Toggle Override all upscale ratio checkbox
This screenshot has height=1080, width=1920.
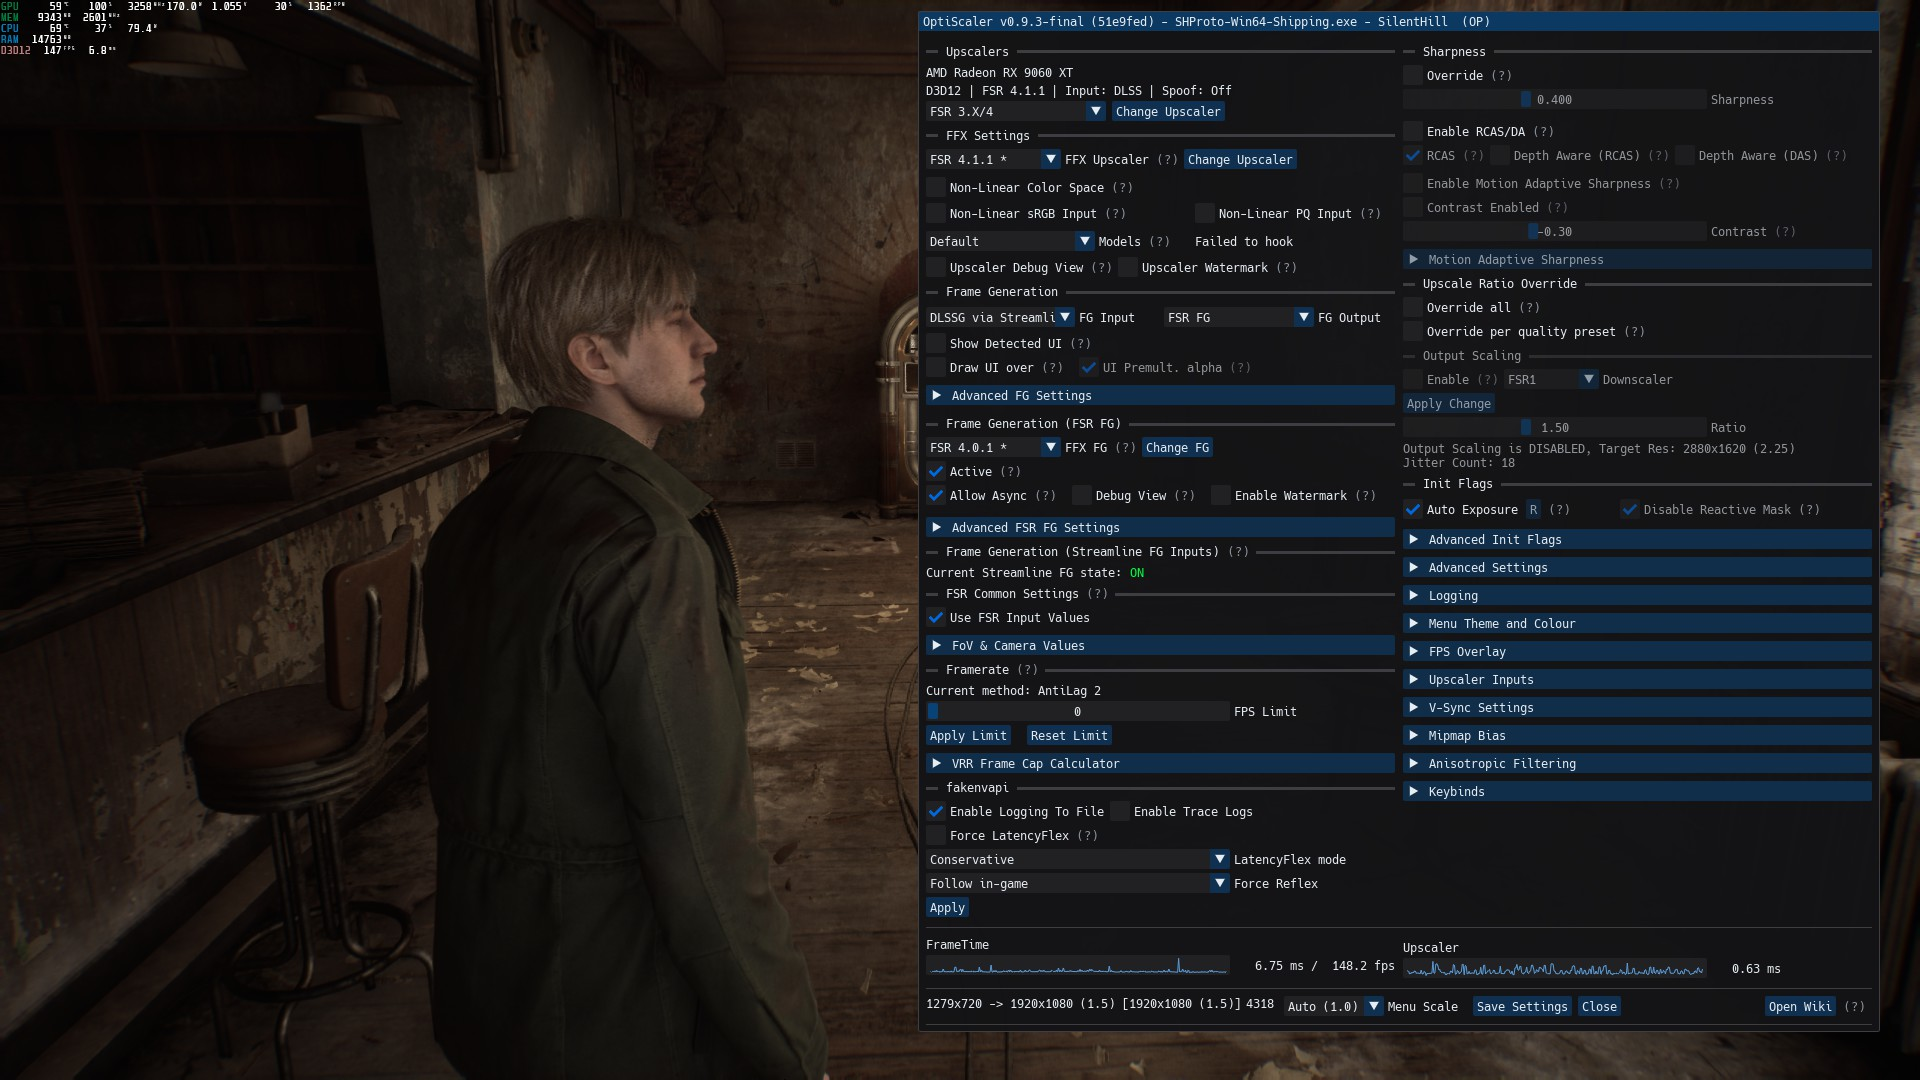point(1413,308)
